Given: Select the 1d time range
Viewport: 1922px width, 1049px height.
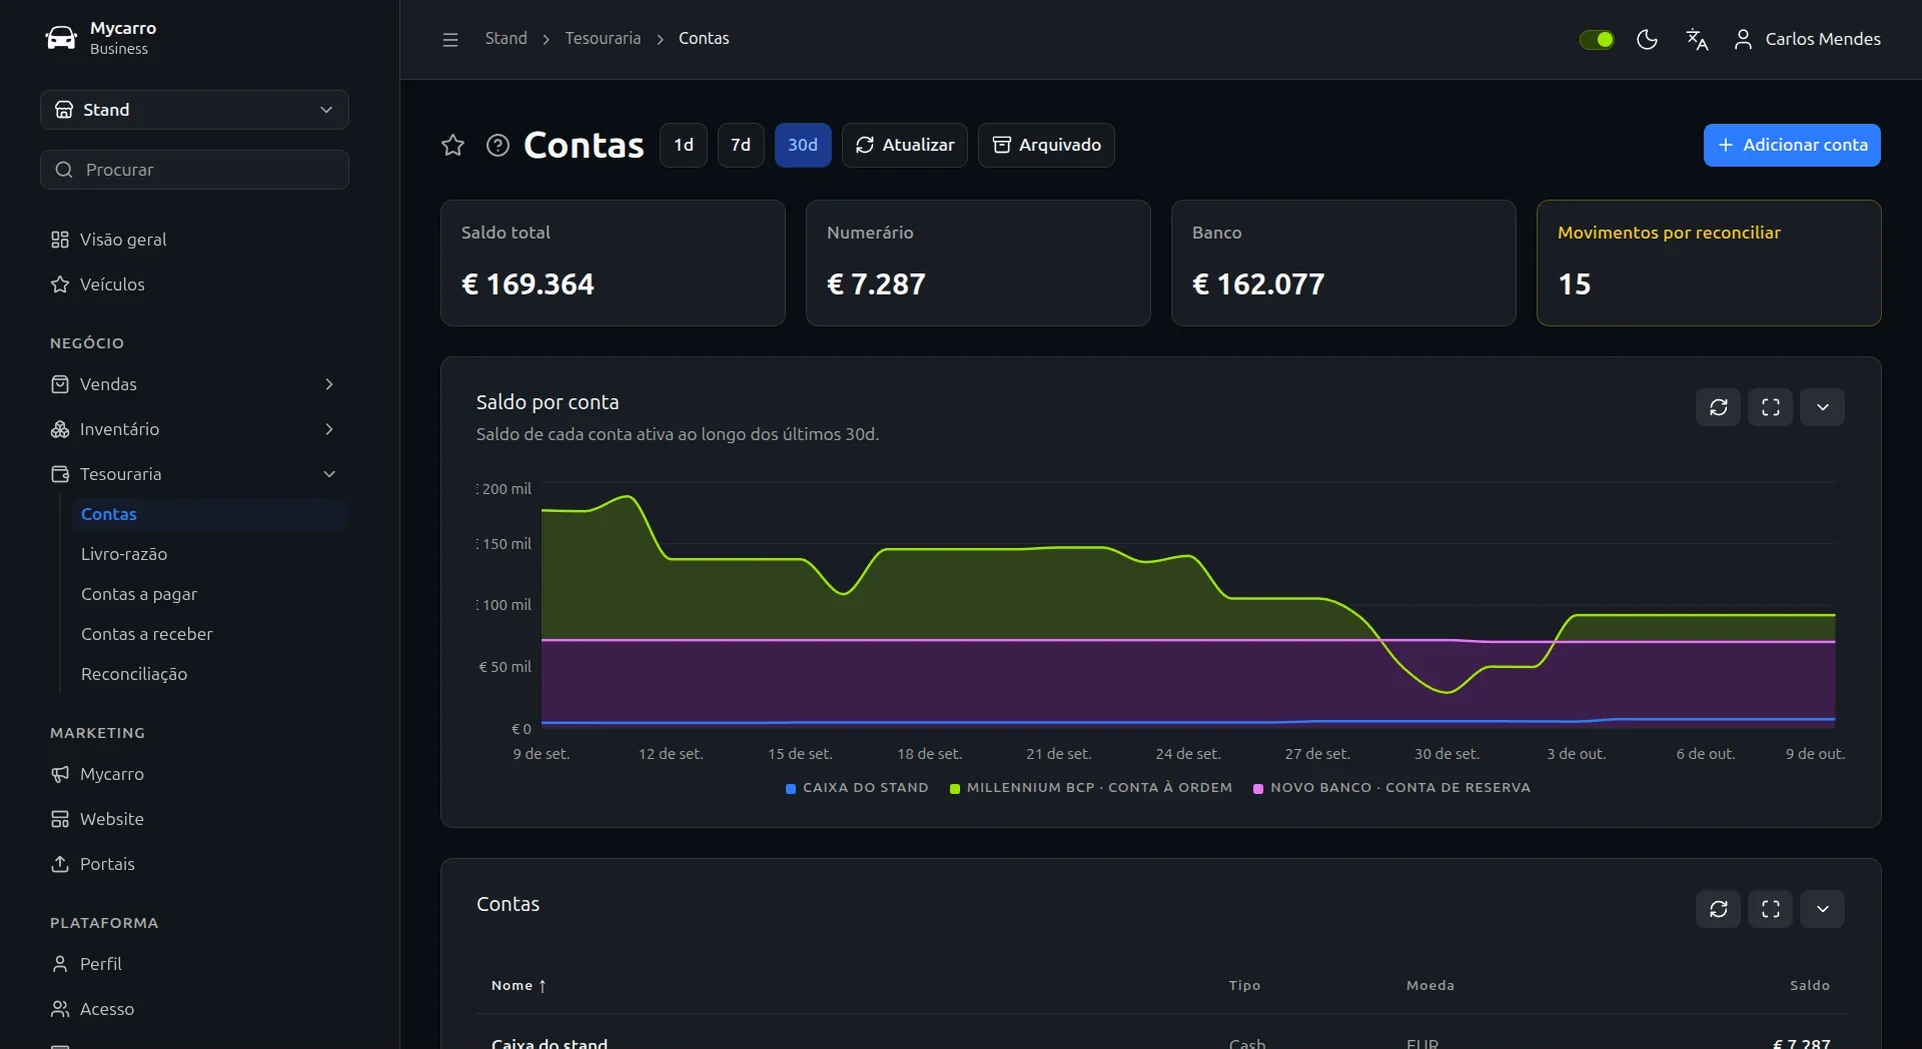Looking at the screenshot, I should coord(683,145).
